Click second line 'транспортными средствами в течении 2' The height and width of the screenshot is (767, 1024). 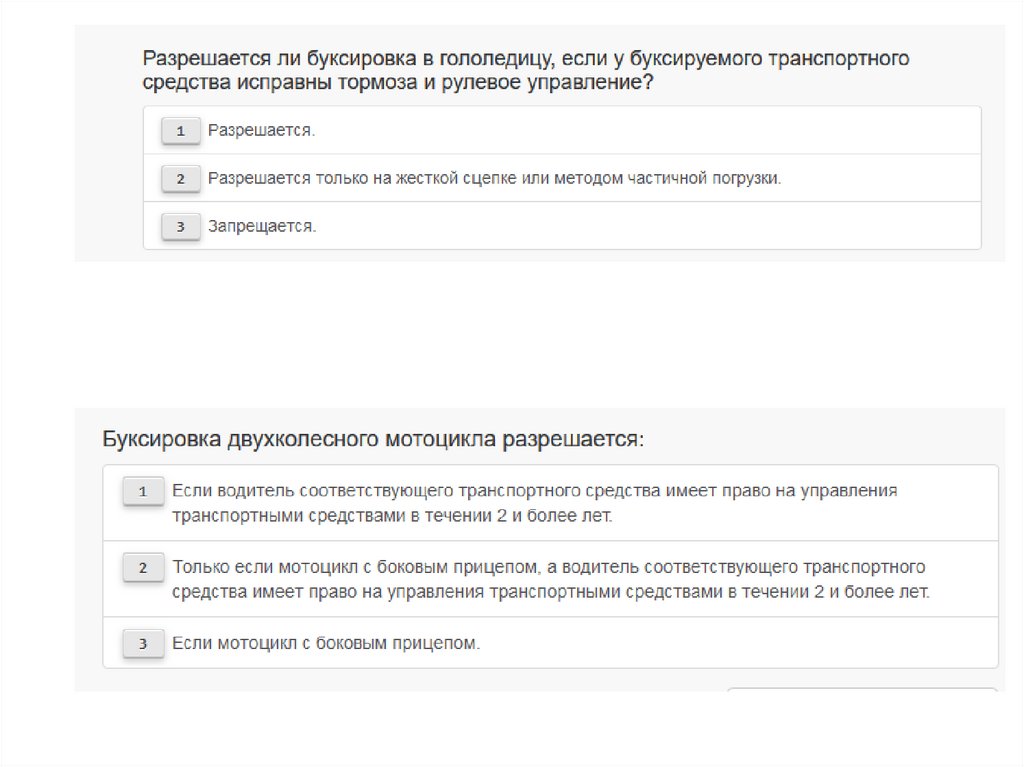(391, 517)
